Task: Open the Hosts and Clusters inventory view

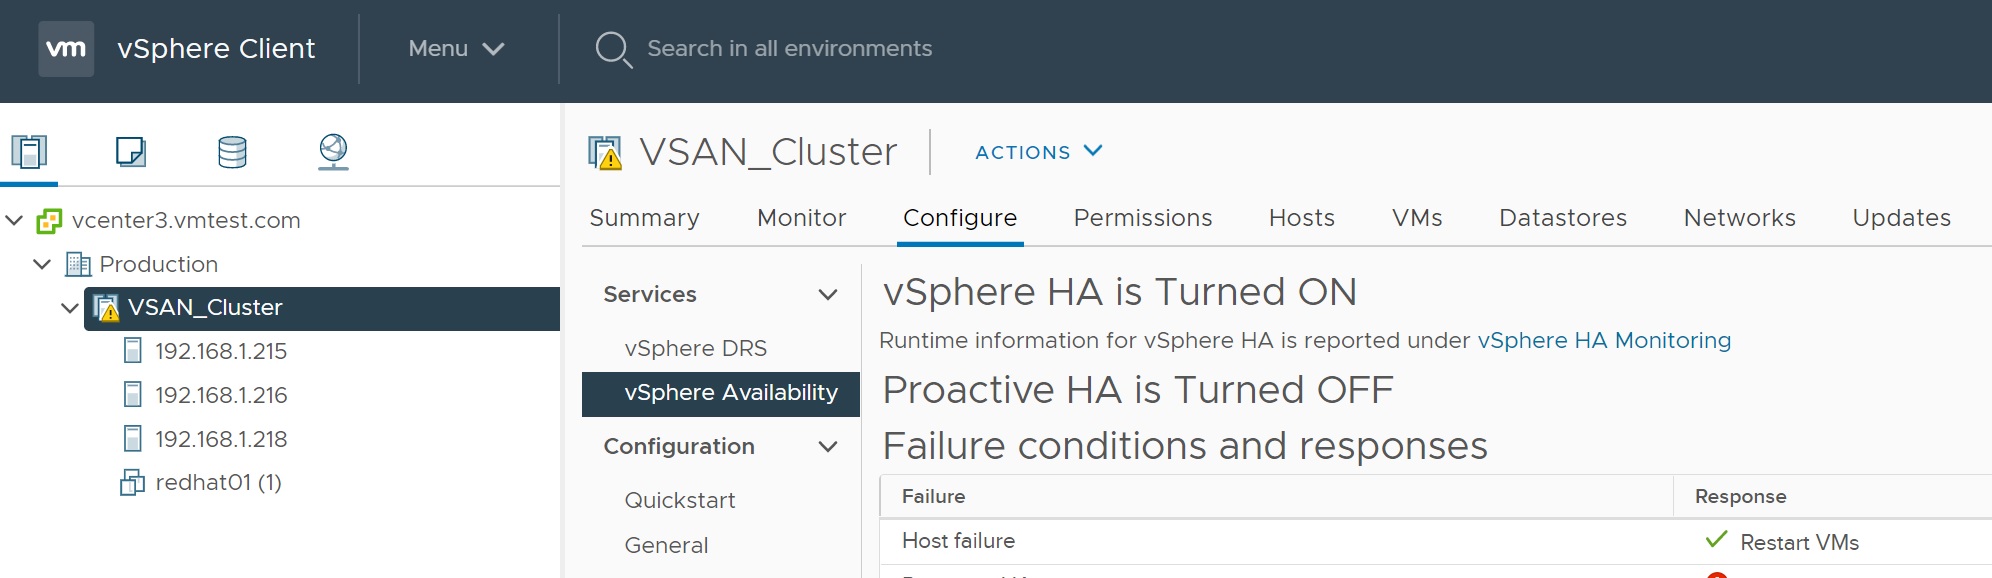Action: pyautogui.click(x=29, y=152)
